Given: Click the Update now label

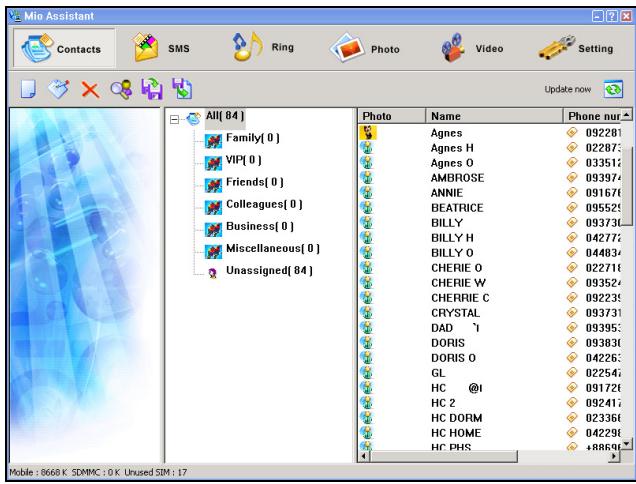Looking at the screenshot, I should tap(567, 89).
